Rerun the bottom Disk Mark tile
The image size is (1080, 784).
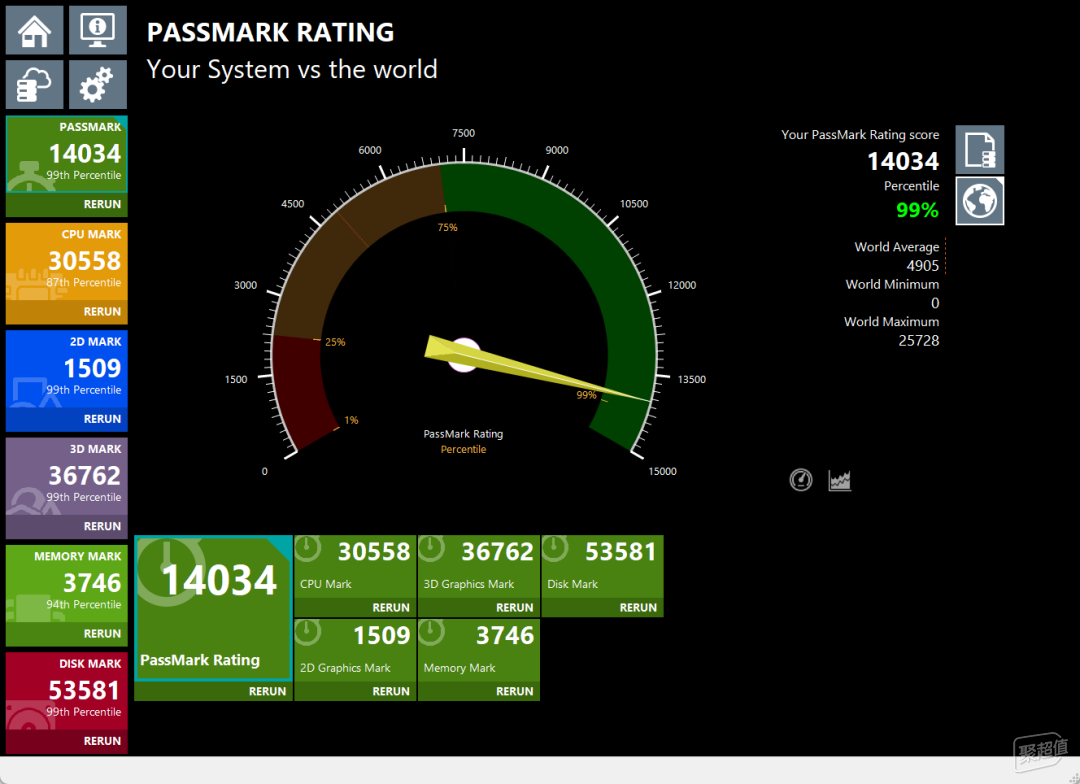click(x=638, y=608)
